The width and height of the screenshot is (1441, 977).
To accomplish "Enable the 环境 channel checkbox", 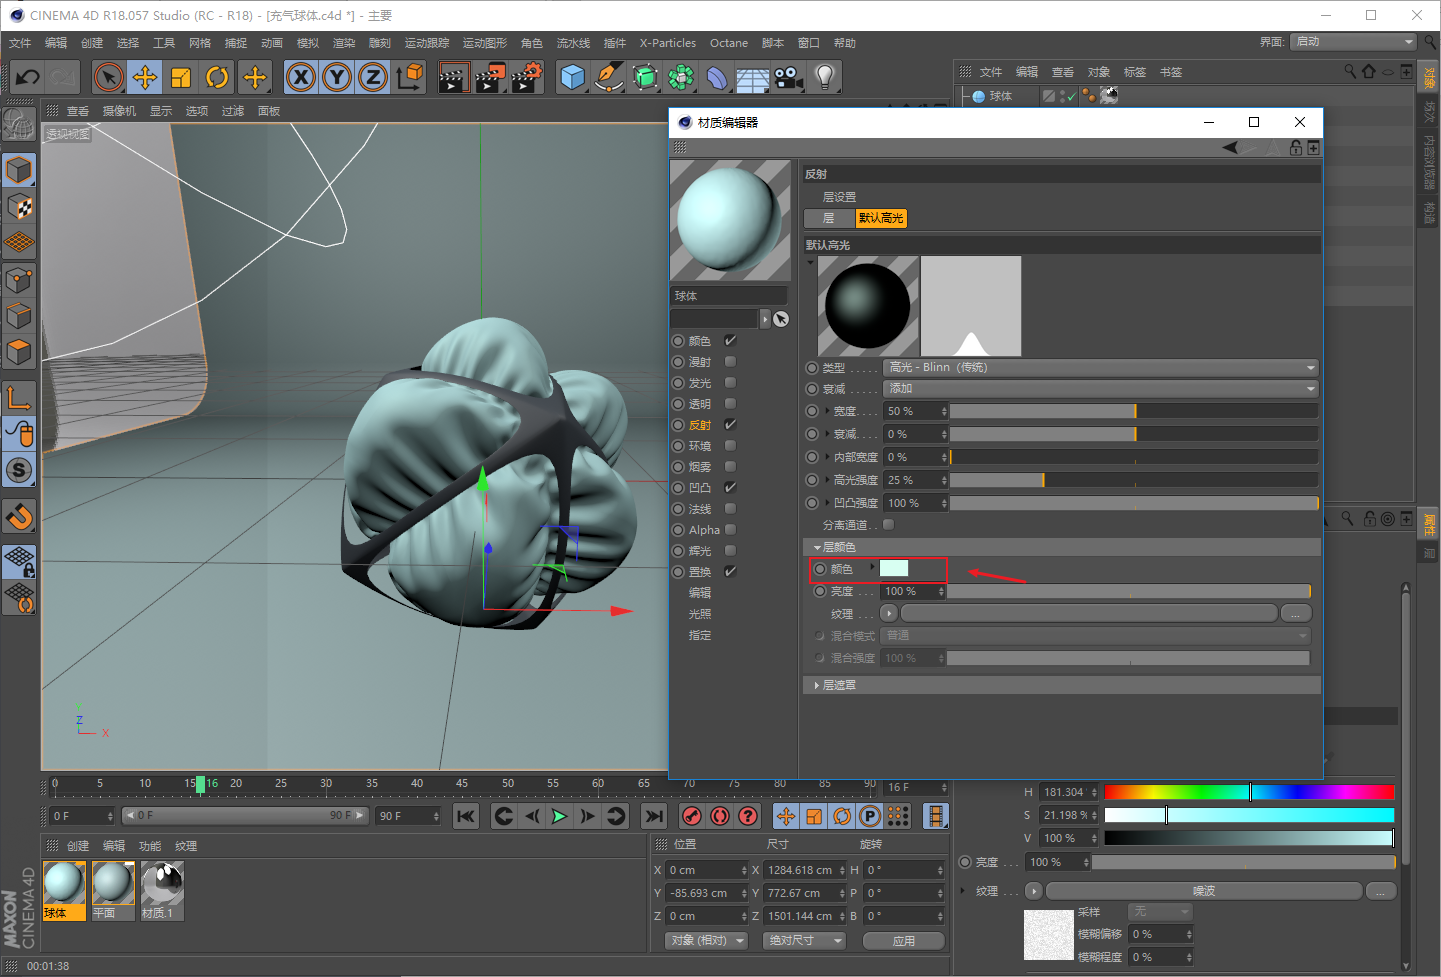I will point(730,446).
